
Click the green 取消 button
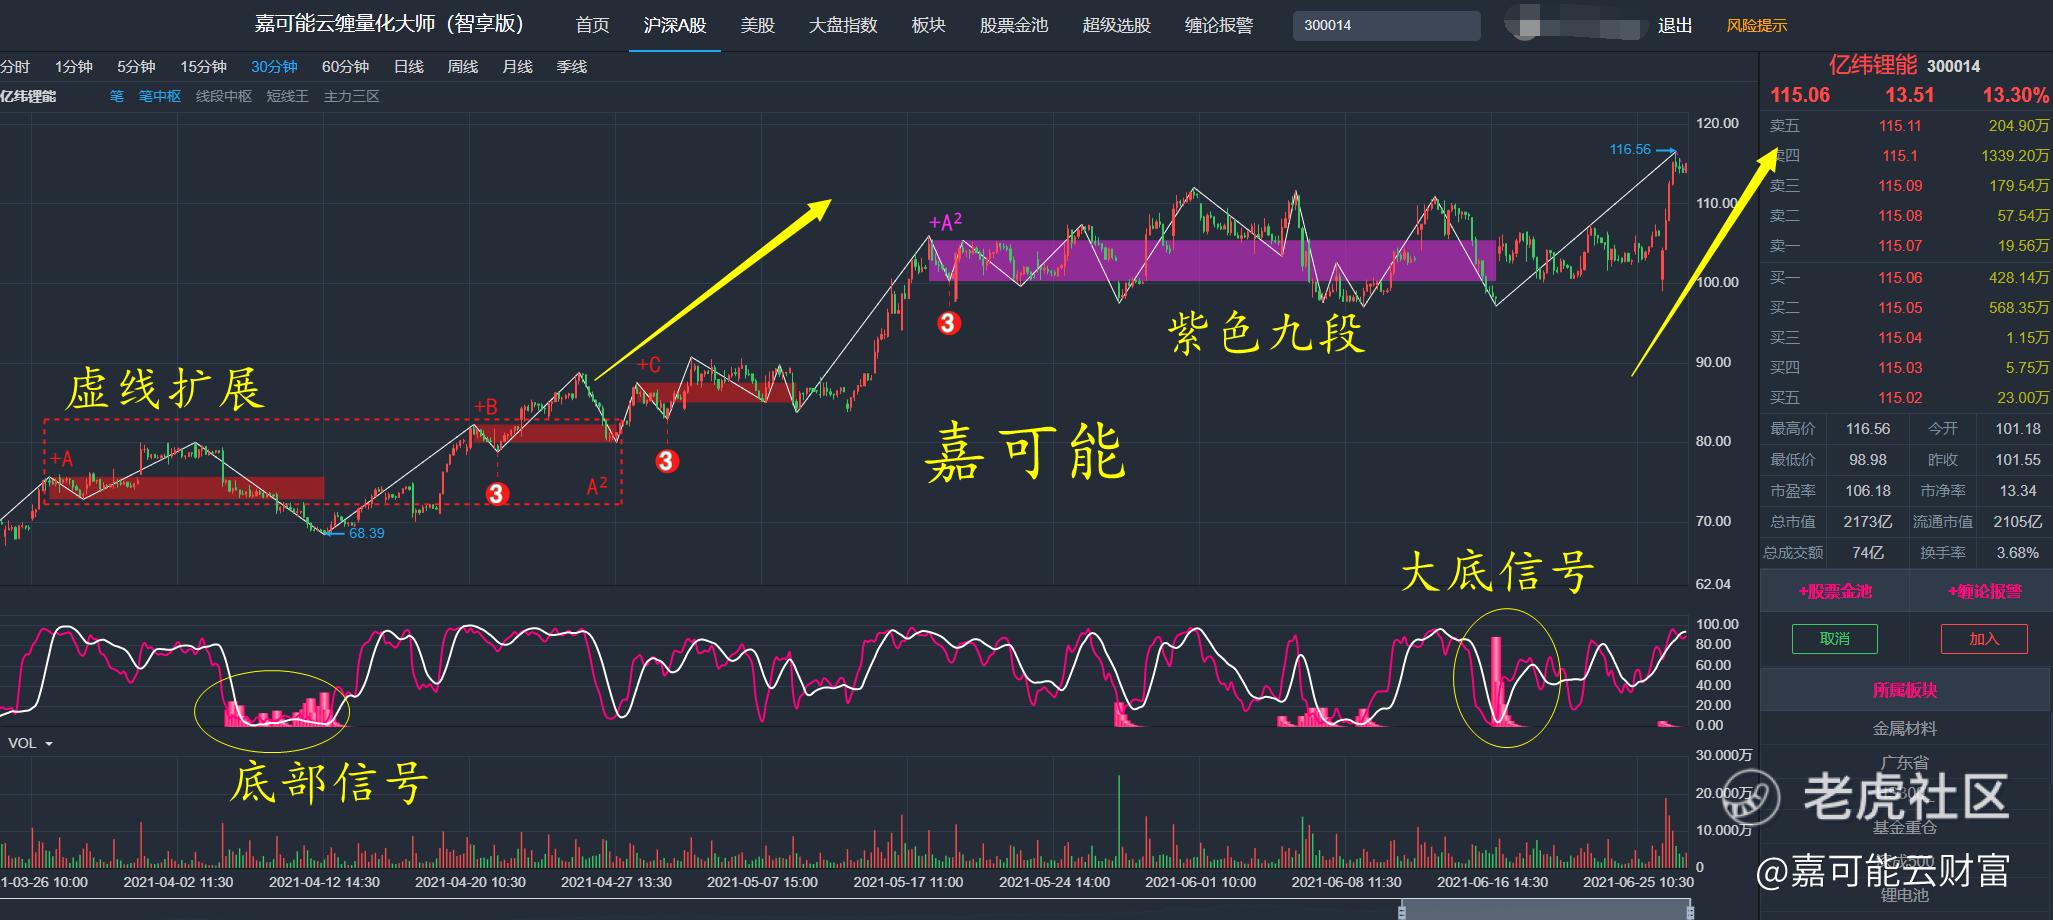click(x=1834, y=639)
